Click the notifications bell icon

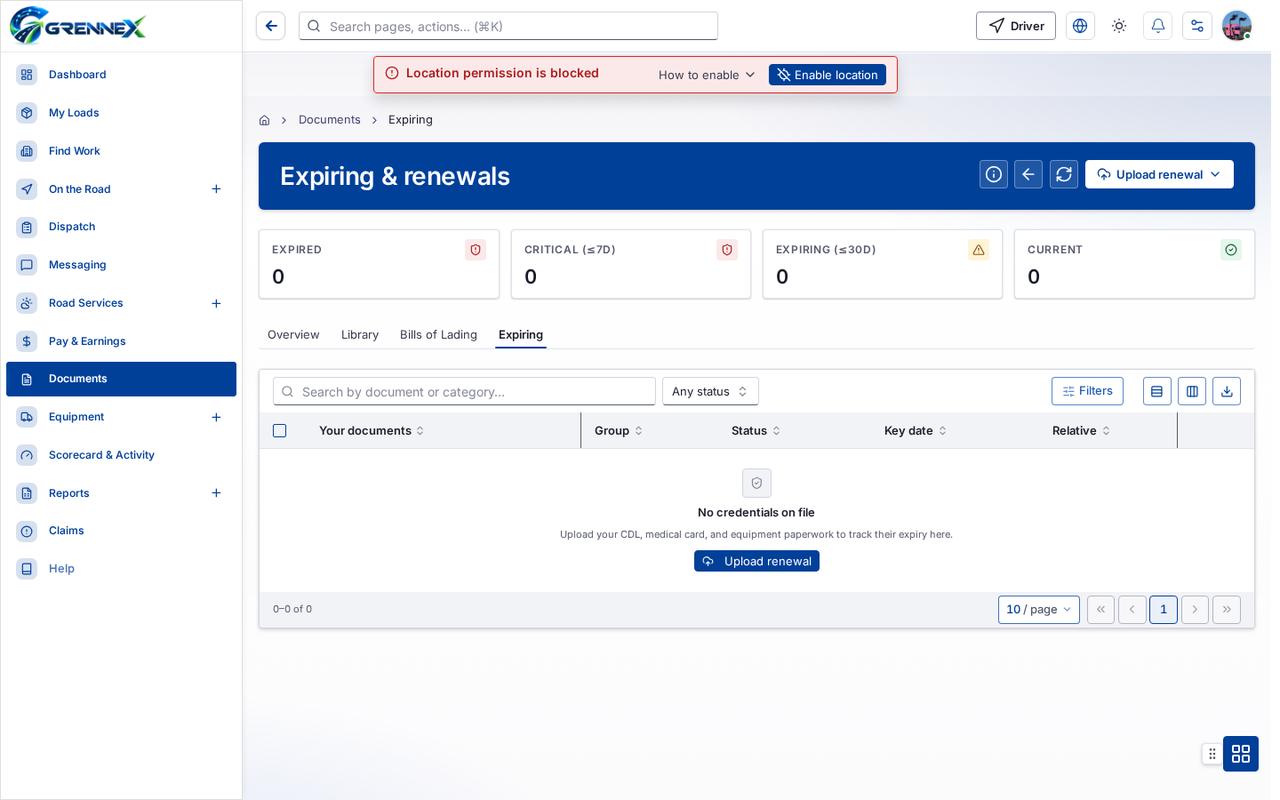tap(1158, 26)
